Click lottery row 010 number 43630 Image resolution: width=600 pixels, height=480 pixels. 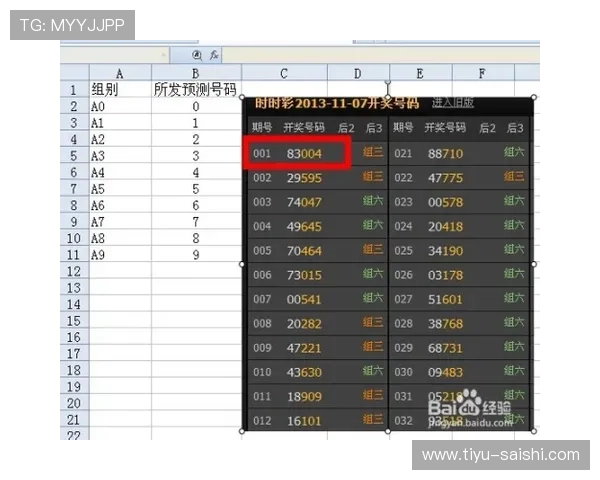coord(304,372)
